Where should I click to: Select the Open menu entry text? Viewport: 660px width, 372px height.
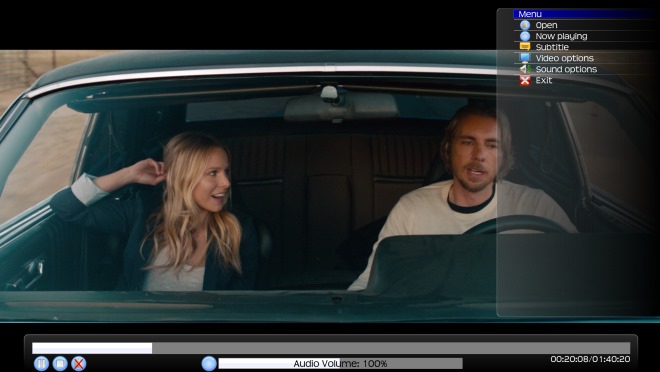pyautogui.click(x=546, y=25)
